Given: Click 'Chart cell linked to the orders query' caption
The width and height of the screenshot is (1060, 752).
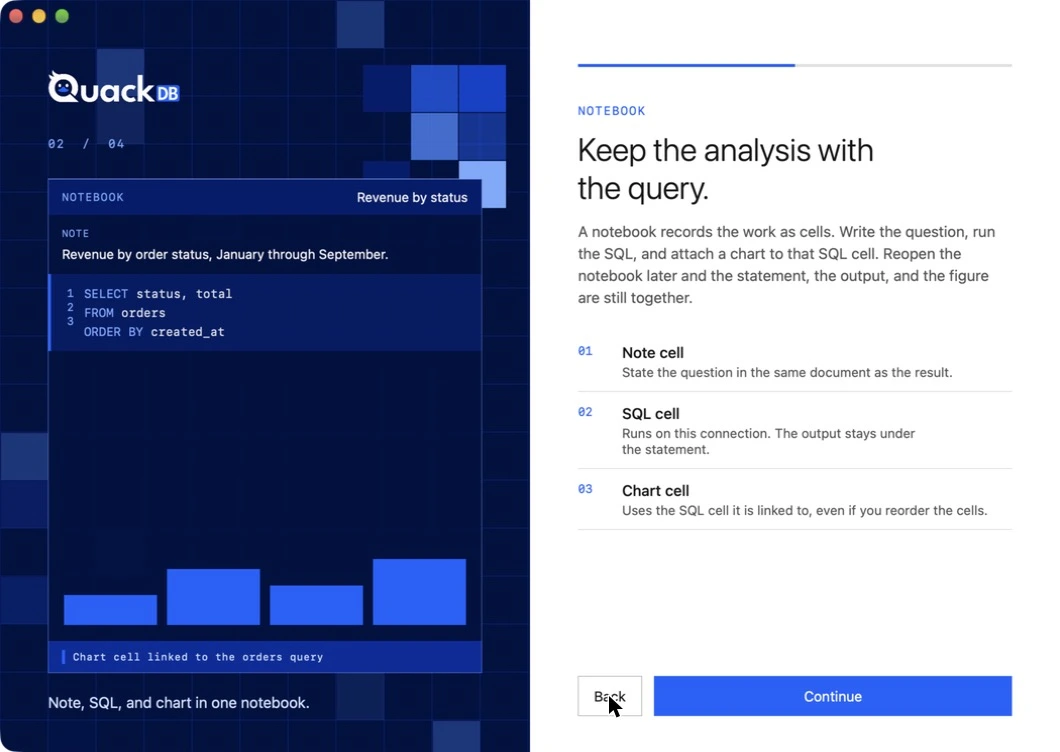Looking at the screenshot, I should (197, 657).
